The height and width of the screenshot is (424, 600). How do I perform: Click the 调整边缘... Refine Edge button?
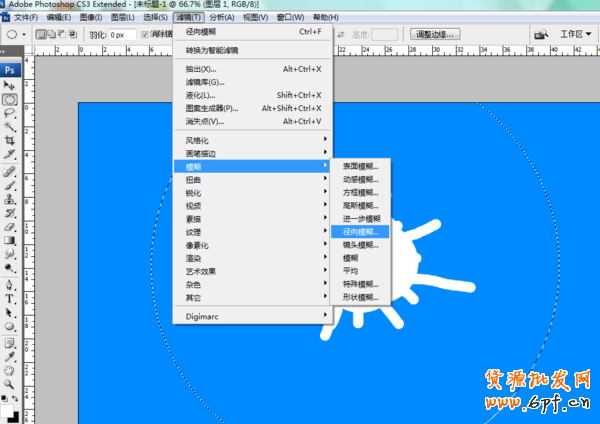pyautogui.click(x=435, y=34)
